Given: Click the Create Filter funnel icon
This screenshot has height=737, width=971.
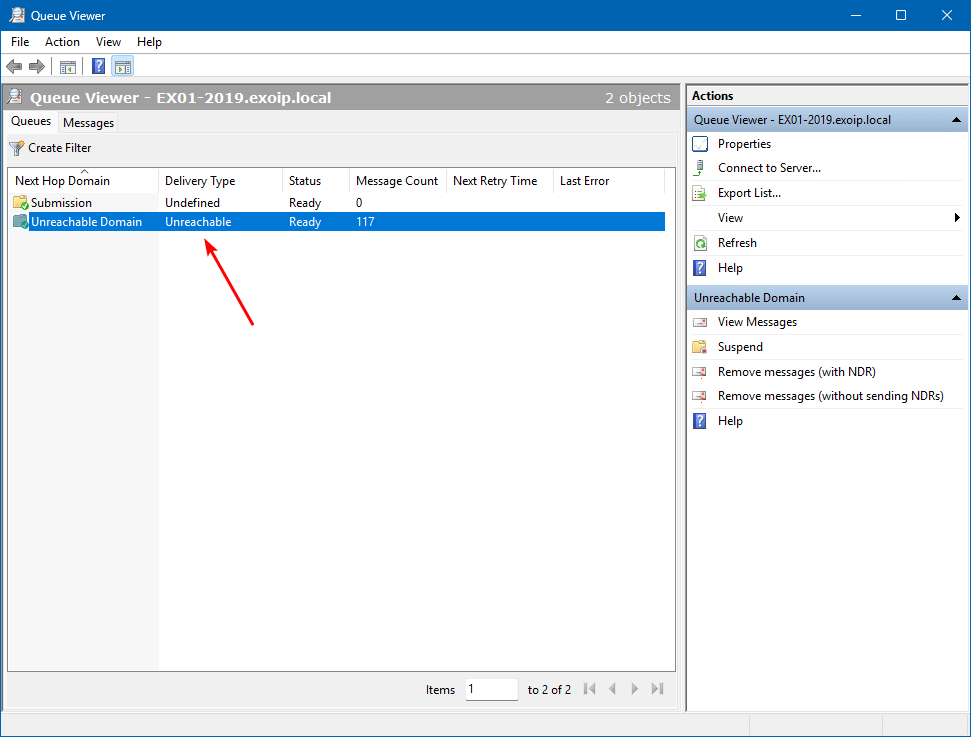Looking at the screenshot, I should (17, 148).
